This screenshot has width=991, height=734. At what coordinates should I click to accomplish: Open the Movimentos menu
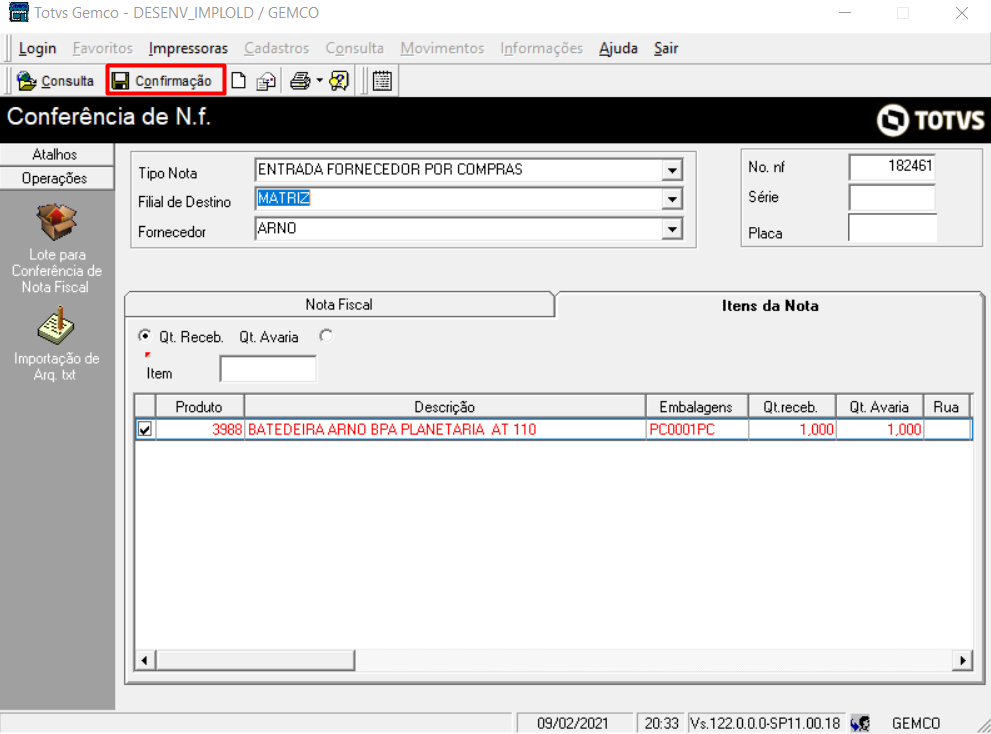click(x=442, y=48)
